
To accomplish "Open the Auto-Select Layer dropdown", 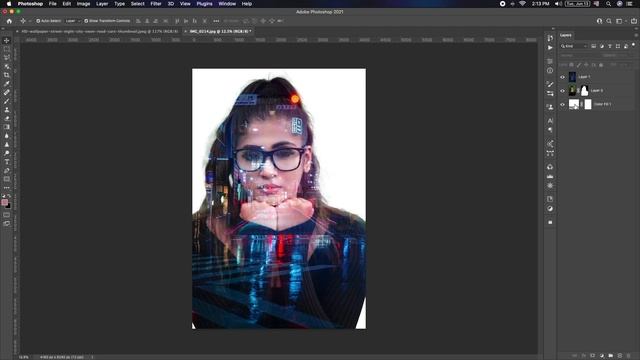I will (73, 21).
